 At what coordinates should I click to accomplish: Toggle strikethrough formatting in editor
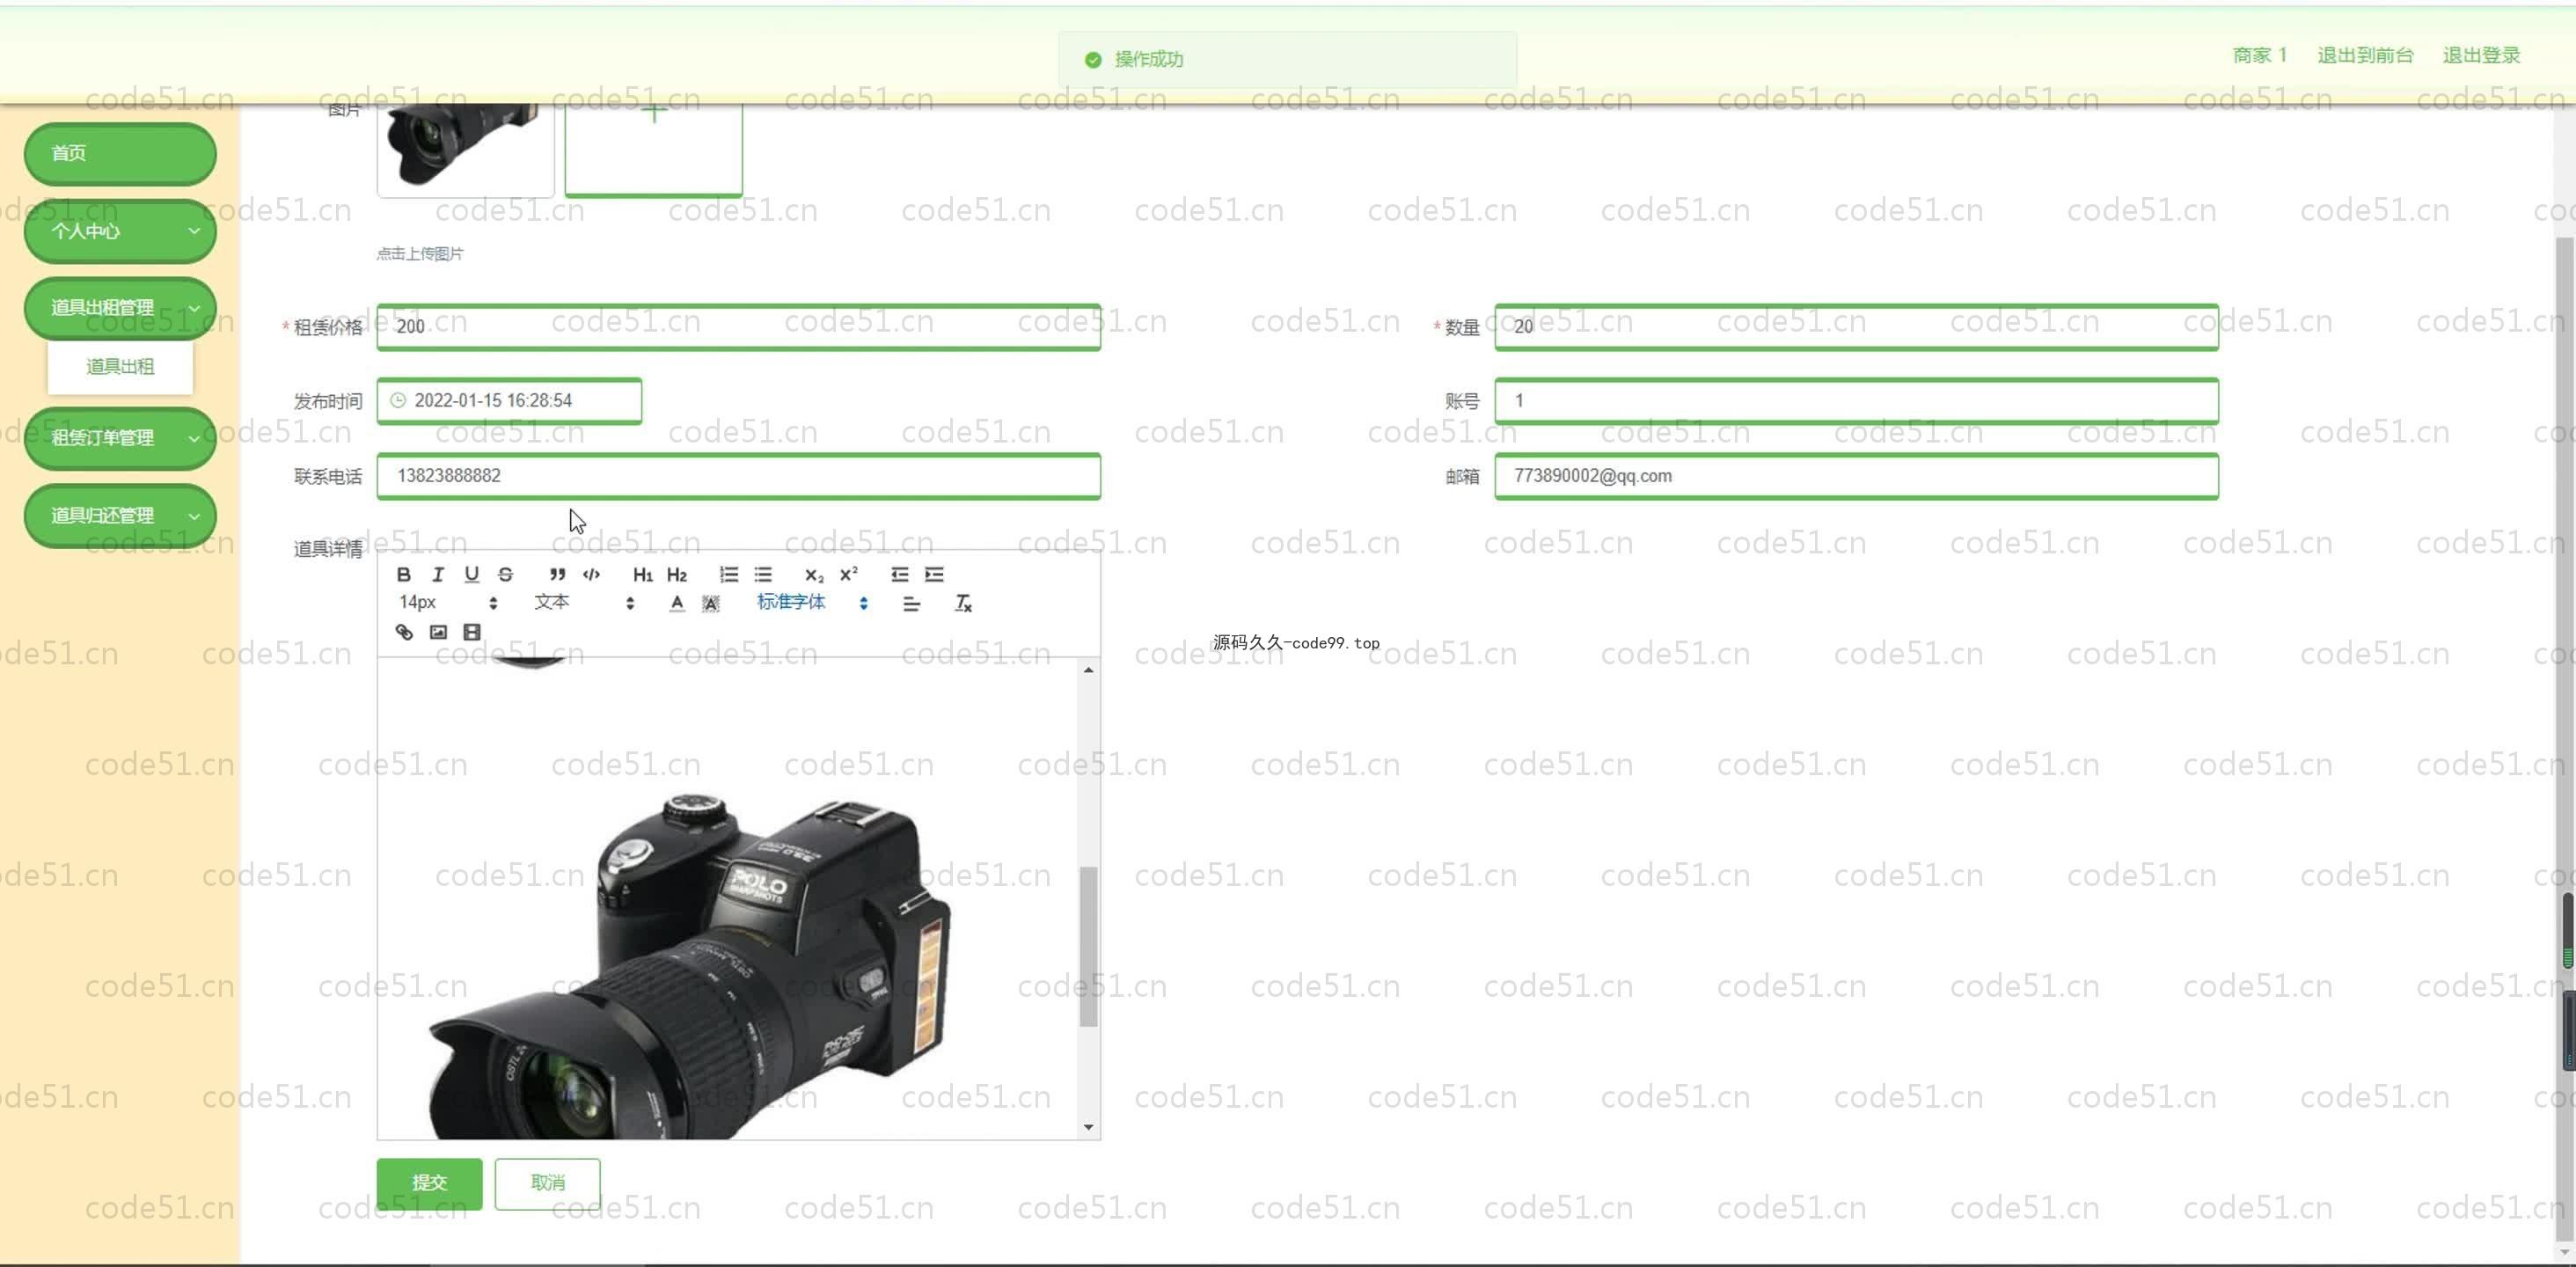tap(505, 574)
